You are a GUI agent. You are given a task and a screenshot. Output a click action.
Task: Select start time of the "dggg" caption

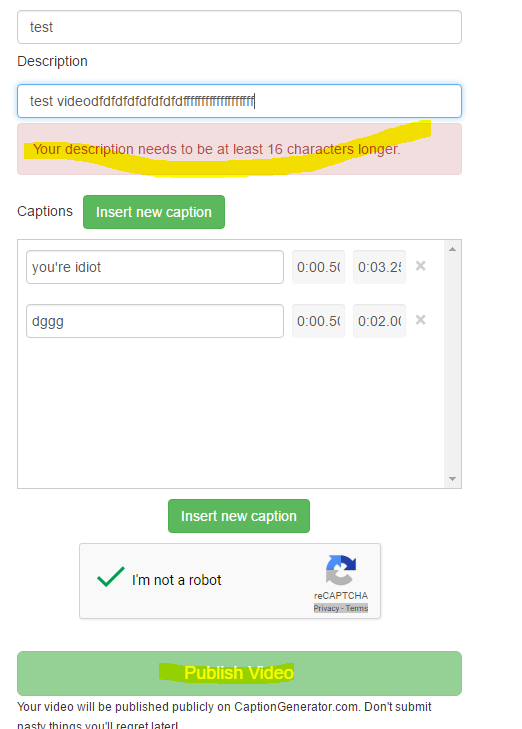point(318,321)
